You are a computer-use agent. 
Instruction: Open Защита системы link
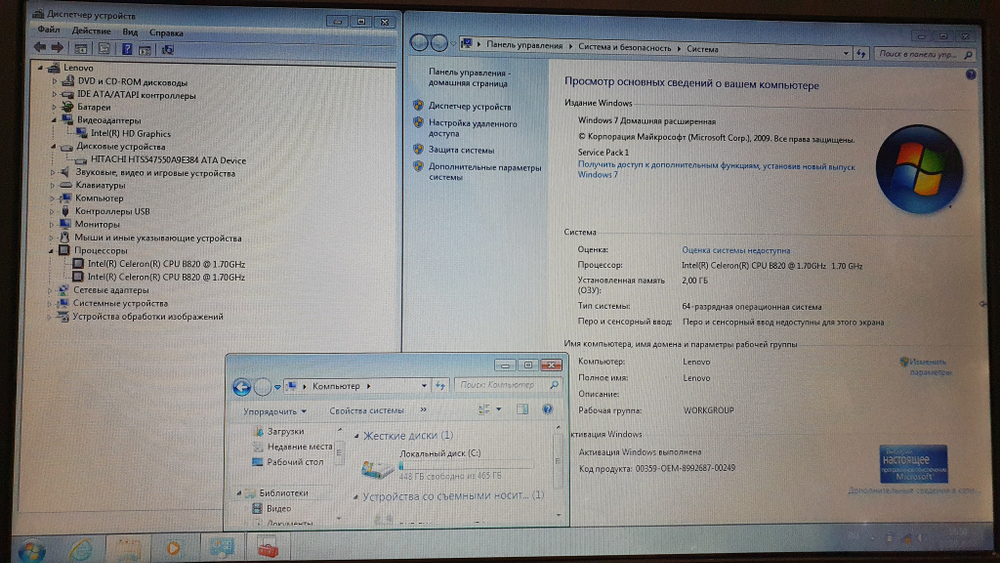click(x=461, y=150)
